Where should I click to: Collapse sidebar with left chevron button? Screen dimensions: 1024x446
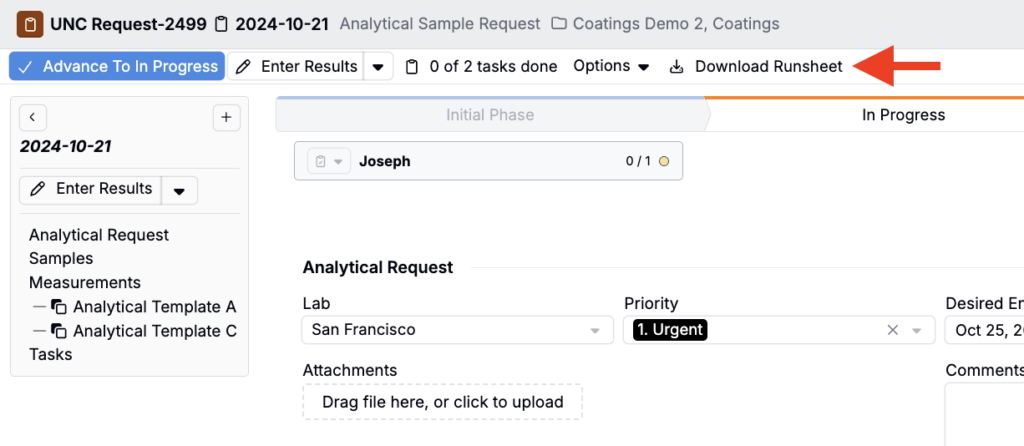33,118
